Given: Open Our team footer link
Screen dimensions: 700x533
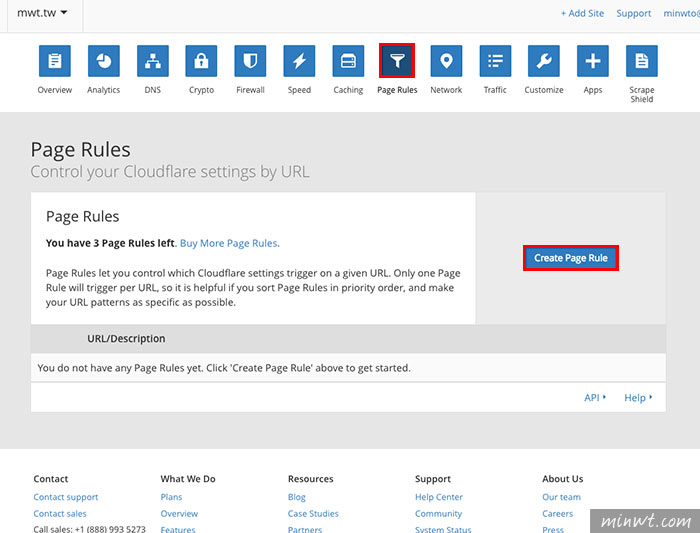Looking at the screenshot, I should pyautogui.click(x=562, y=497).
